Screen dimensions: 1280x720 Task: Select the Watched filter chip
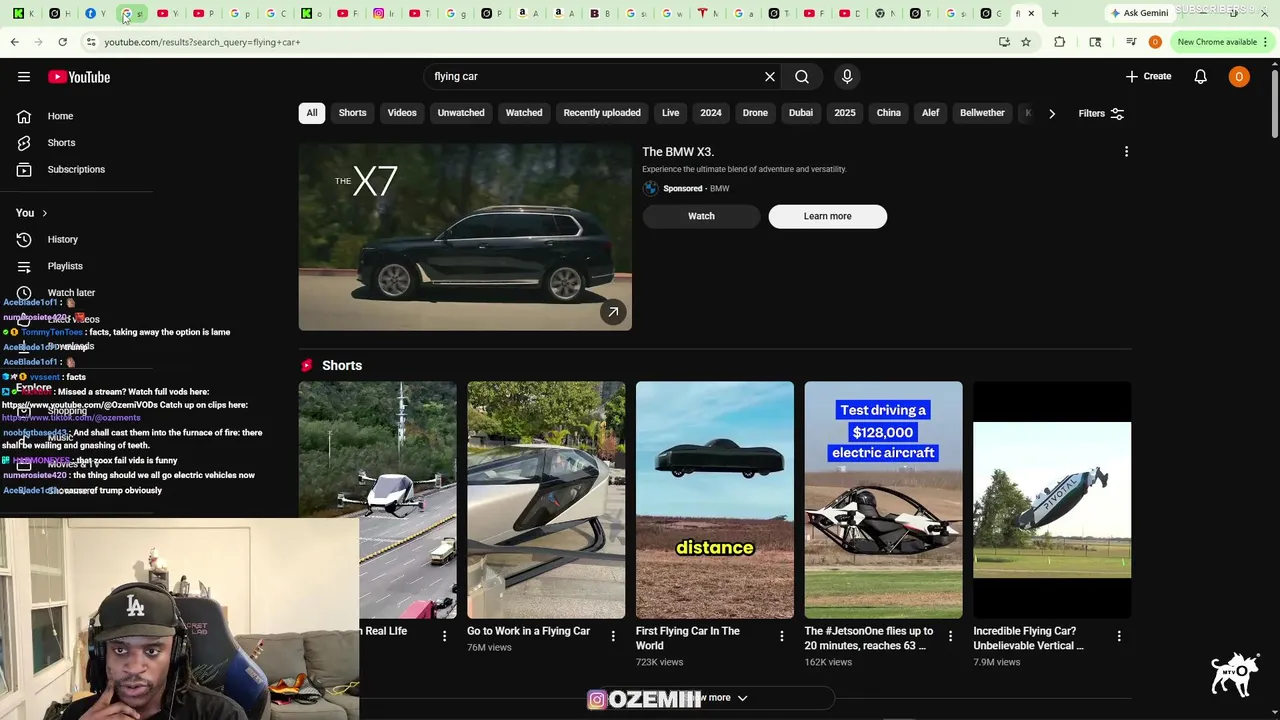click(x=524, y=113)
